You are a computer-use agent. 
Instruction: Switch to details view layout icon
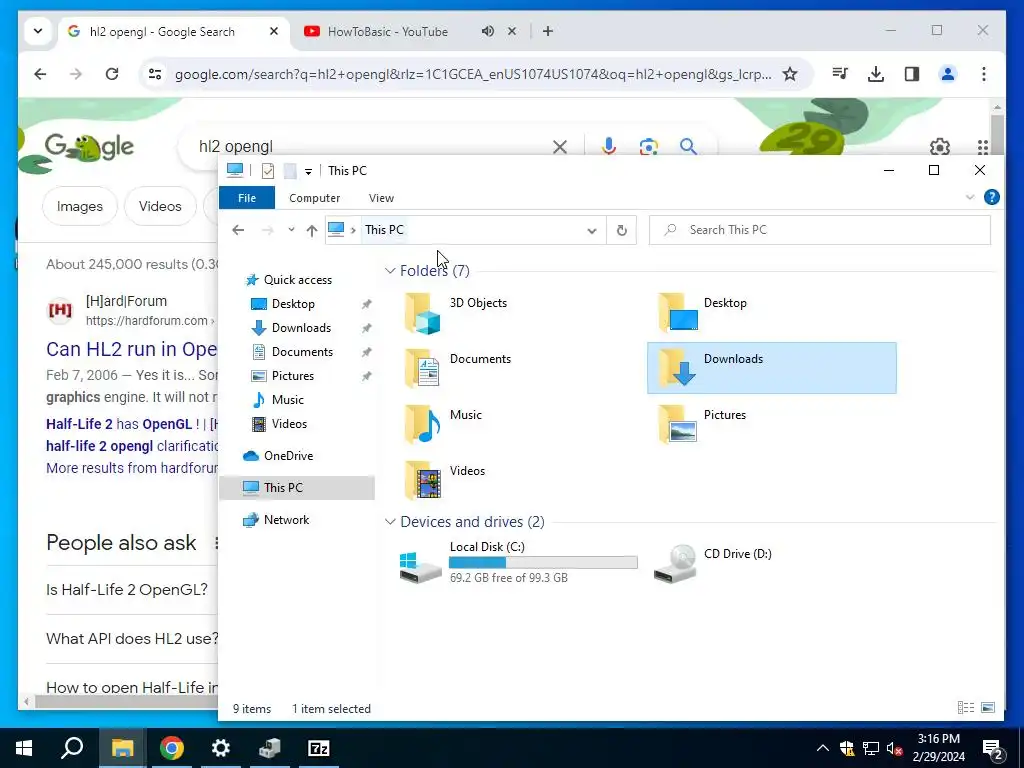click(x=966, y=708)
